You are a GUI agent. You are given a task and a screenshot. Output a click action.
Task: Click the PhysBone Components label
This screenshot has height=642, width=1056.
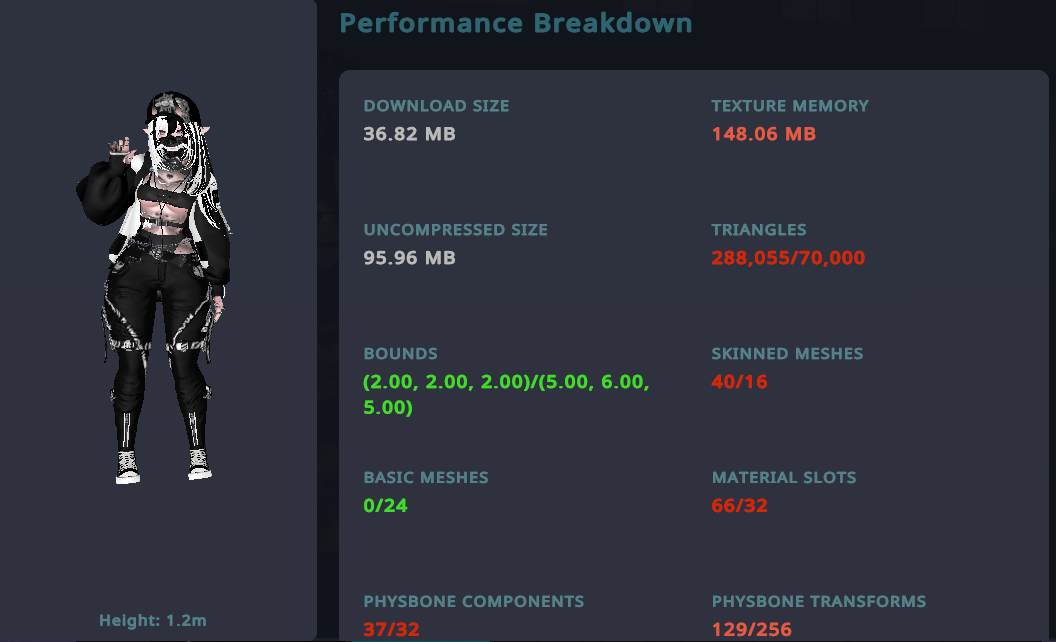(x=473, y=602)
